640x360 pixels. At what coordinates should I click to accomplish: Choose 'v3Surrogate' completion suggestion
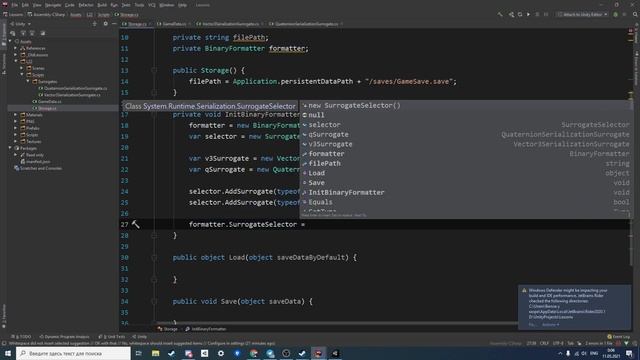click(x=465, y=144)
